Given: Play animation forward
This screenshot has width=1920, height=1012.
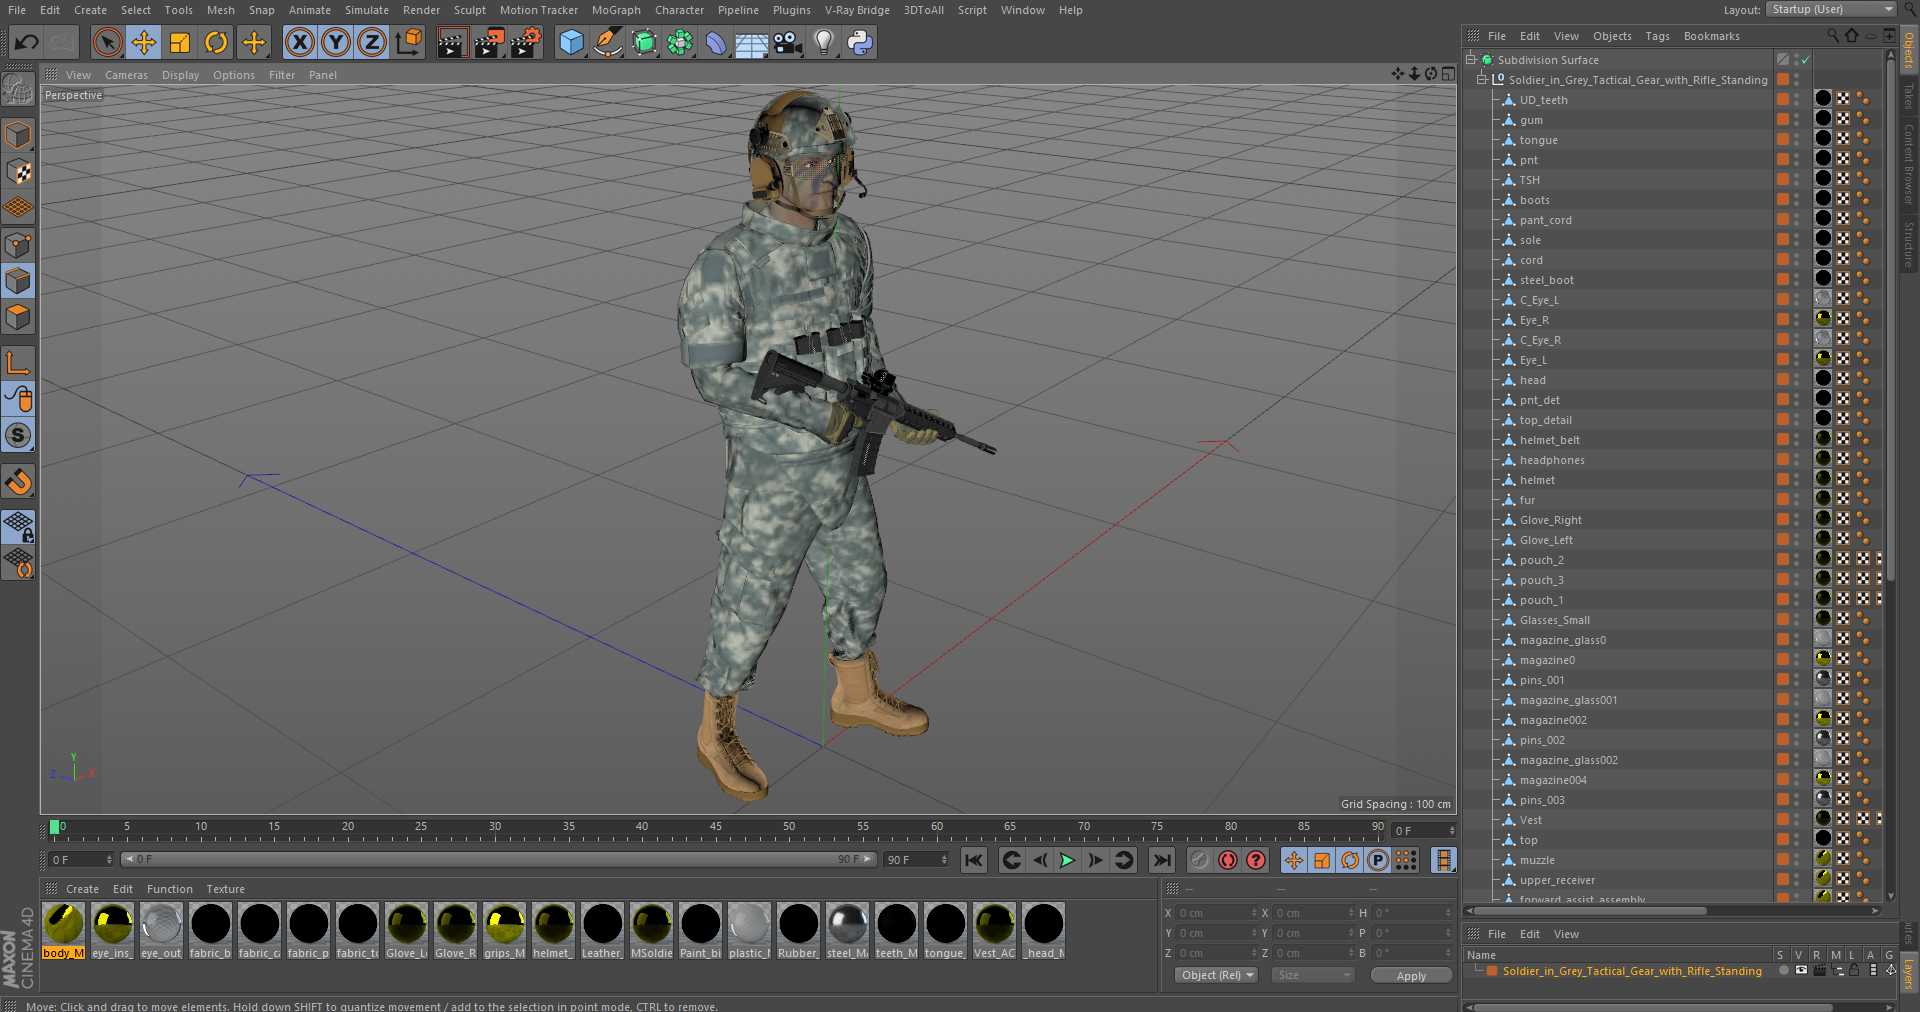Looking at the screenshot, I should (1067, 860).
